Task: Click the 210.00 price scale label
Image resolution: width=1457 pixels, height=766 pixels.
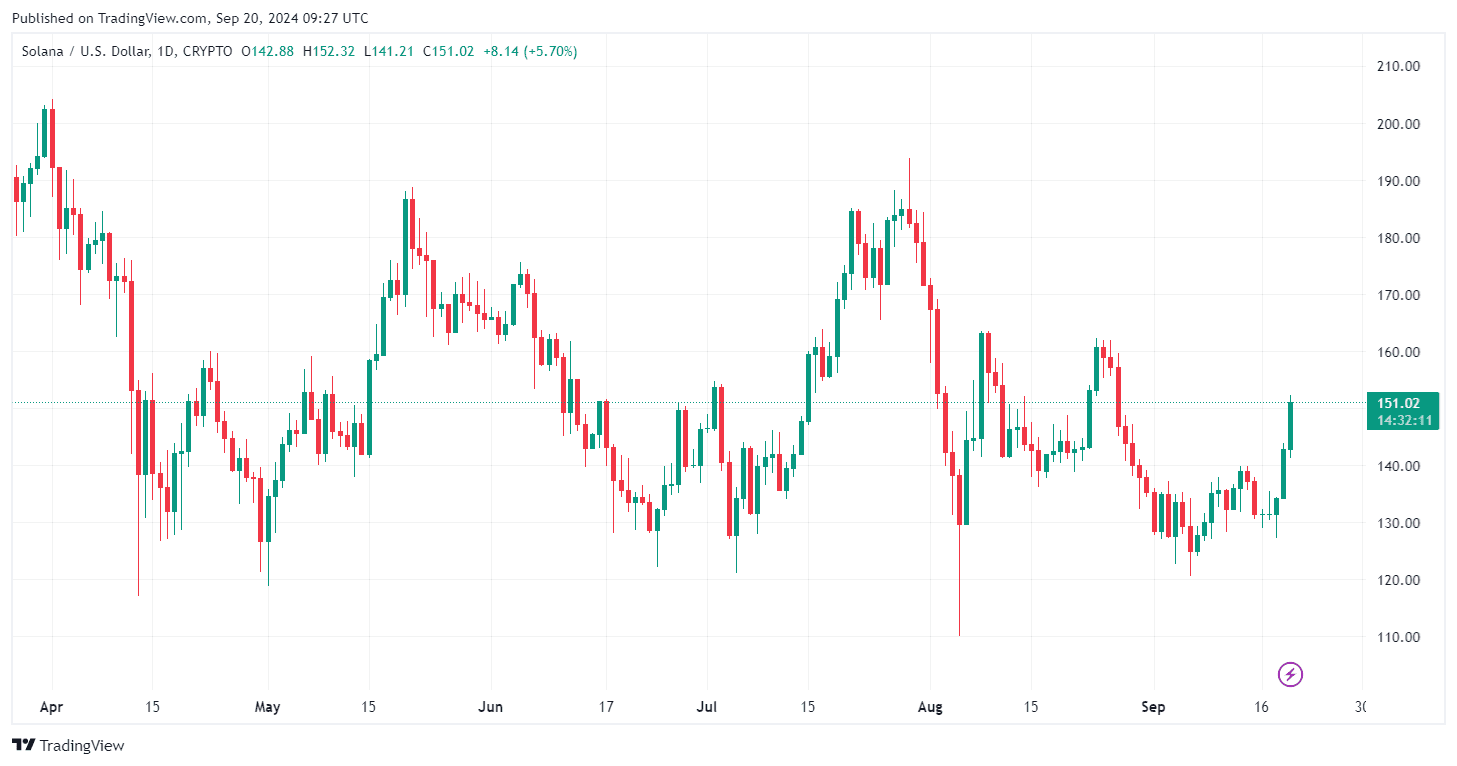Action: pos(1398,67)
